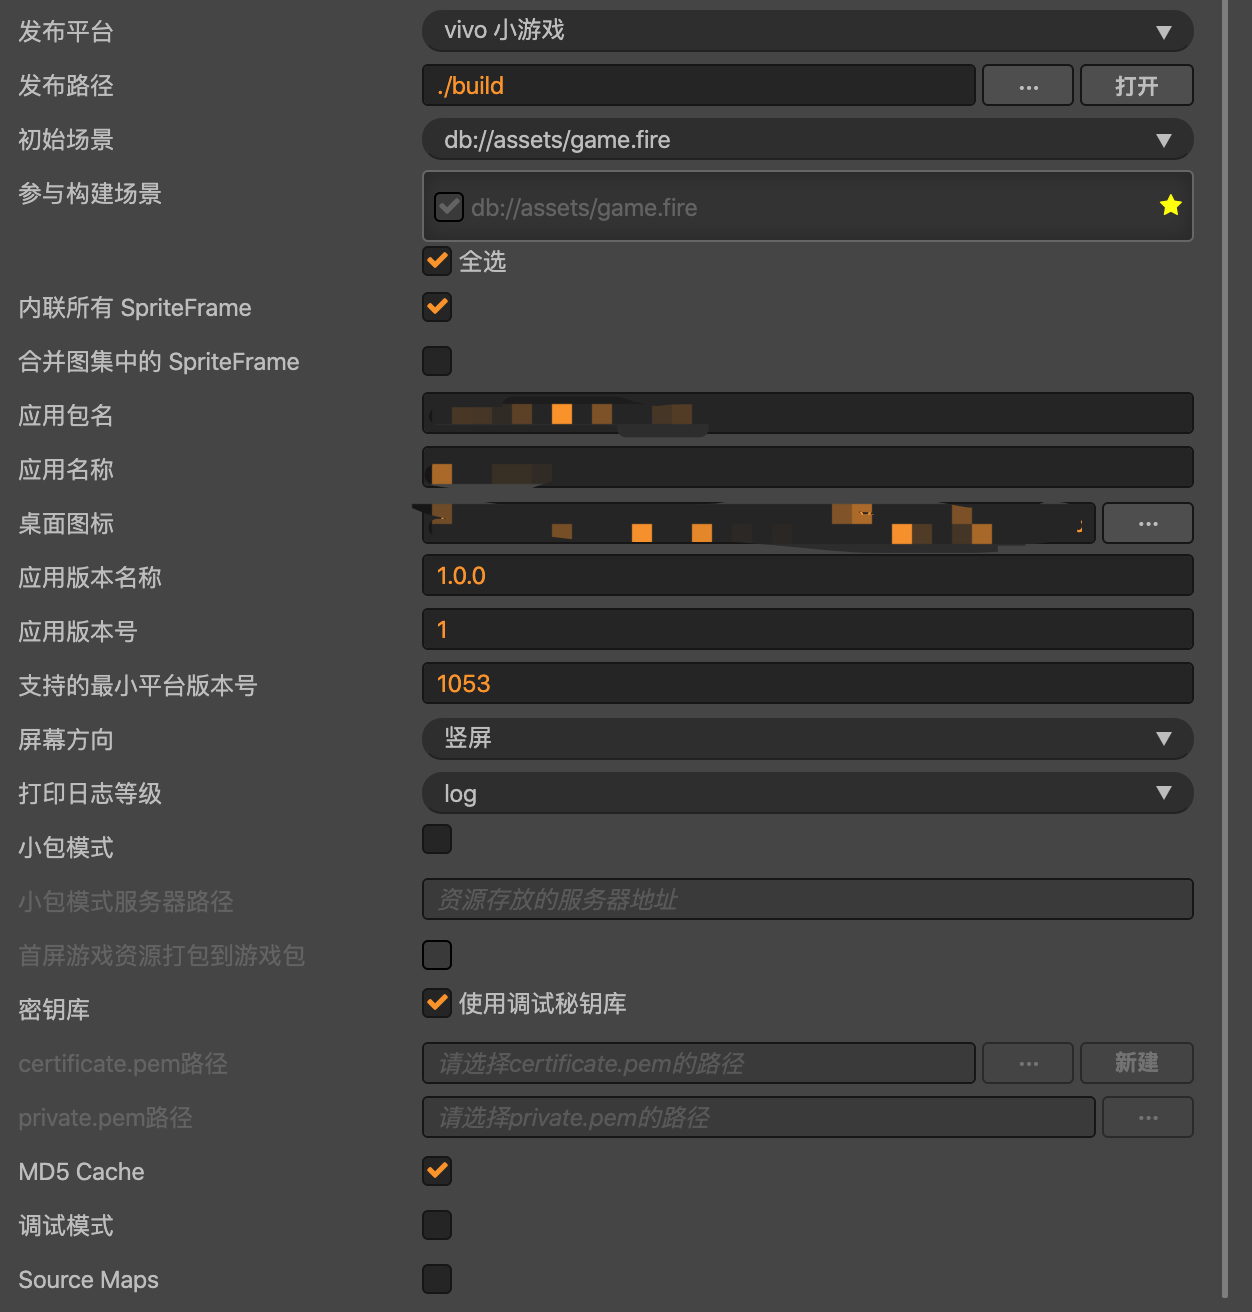
Task: Toggle the 全选 select-all checkbox
Action: click(x=437, y=261)
